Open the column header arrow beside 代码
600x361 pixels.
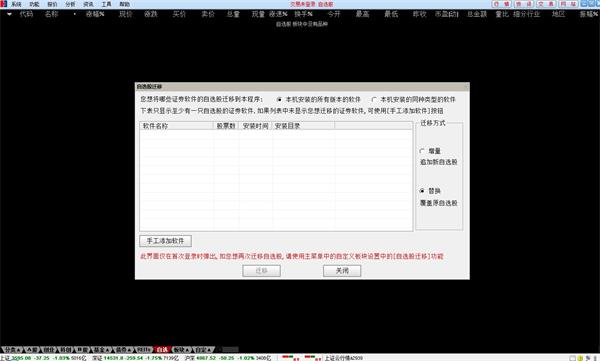9,14
